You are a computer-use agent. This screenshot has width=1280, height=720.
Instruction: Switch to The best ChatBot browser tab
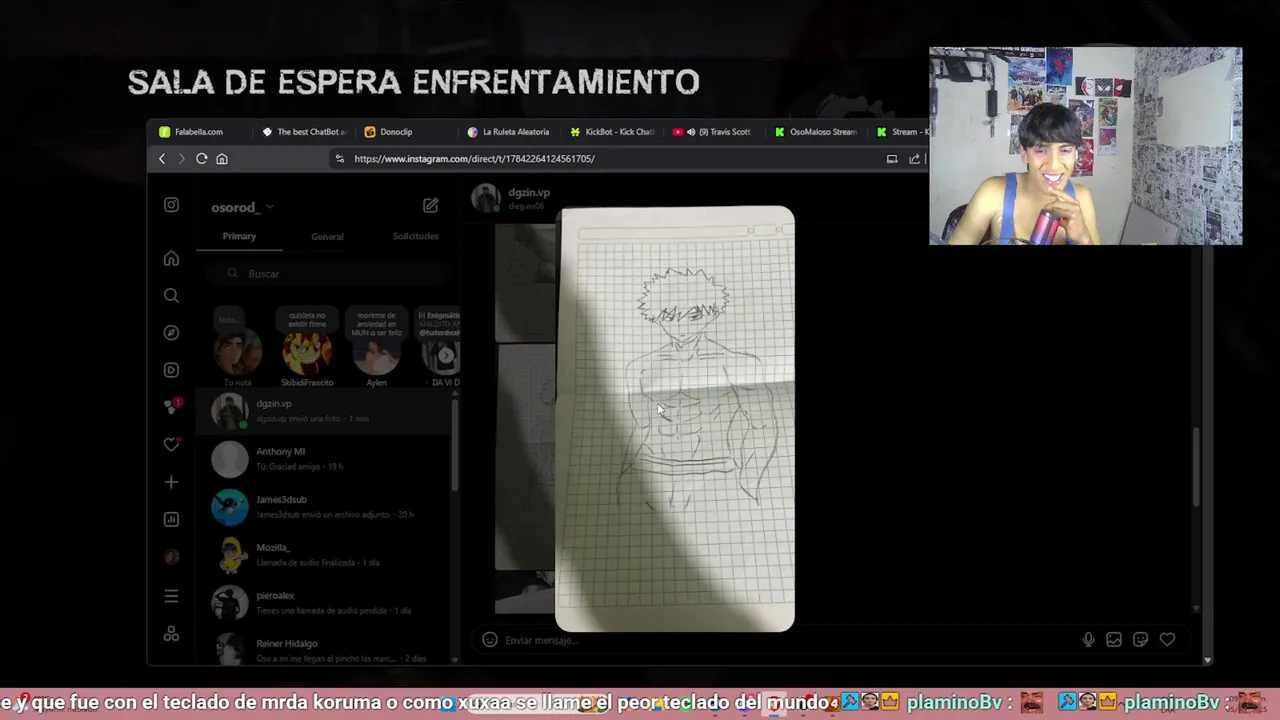(x=305, y=132)
